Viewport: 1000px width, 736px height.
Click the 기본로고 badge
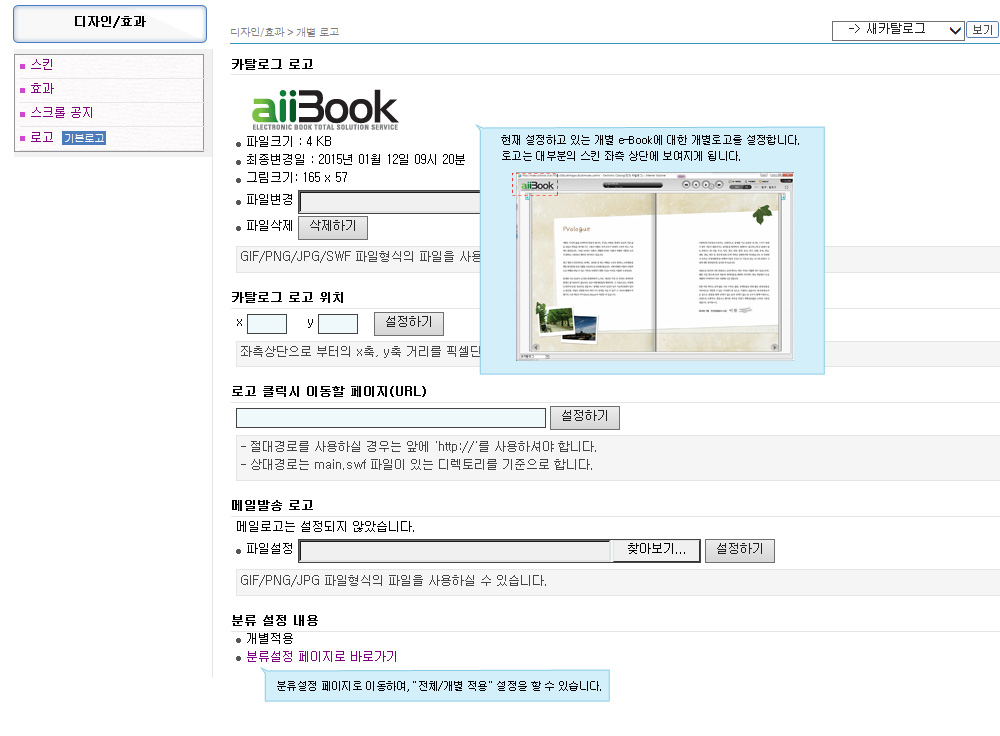click(83, 138)
